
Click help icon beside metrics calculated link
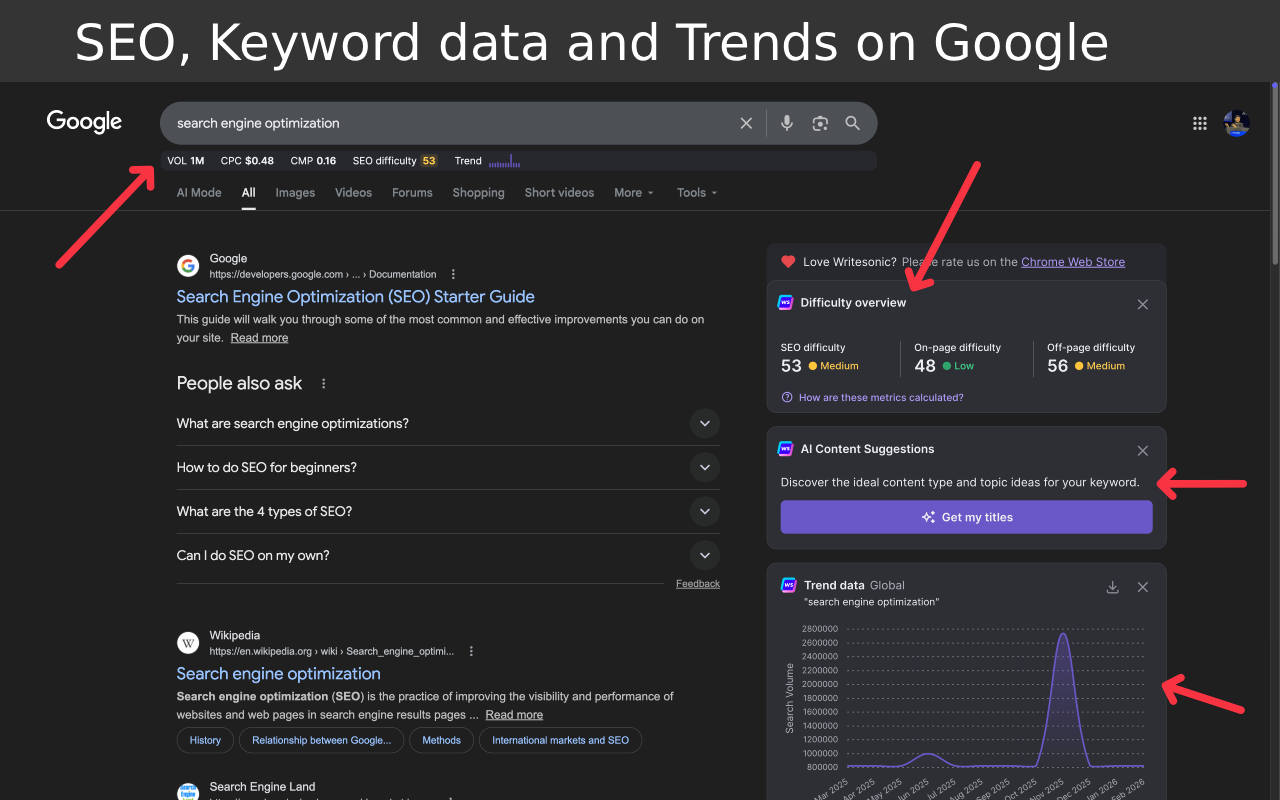[x=787, y=398]
